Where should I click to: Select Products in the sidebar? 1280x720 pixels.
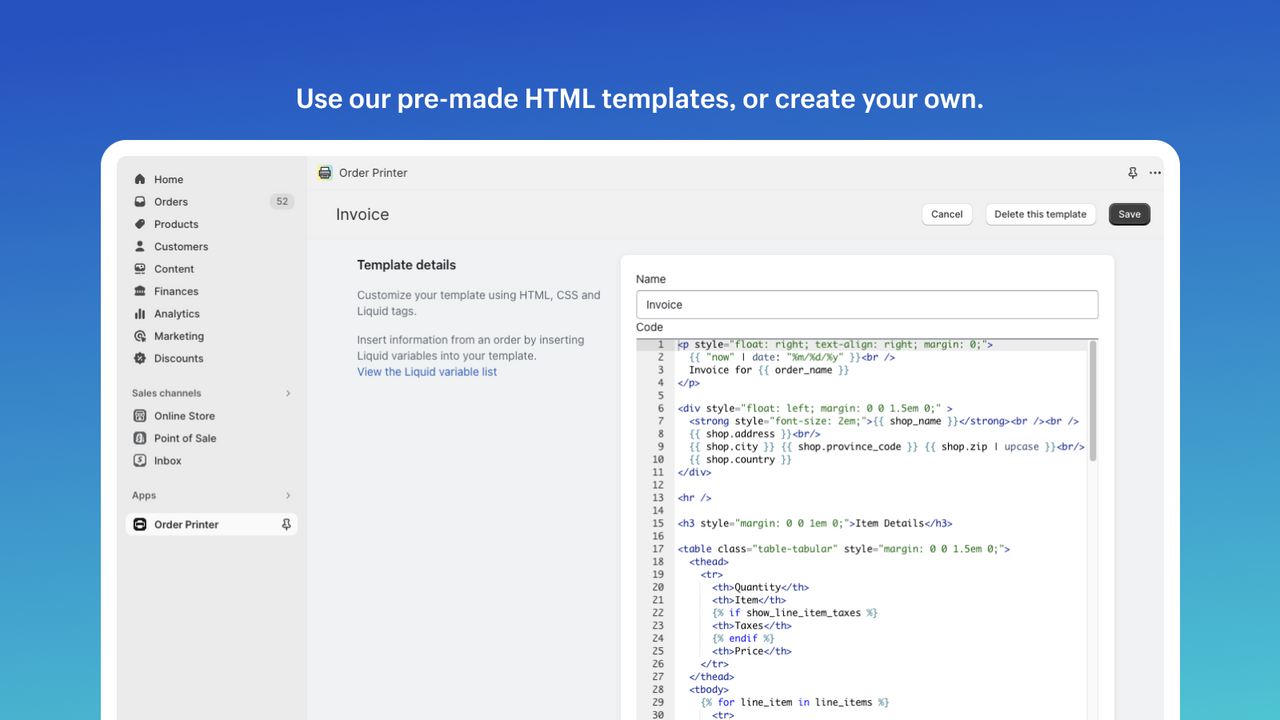pyautogui.click(x=175, y=223)
